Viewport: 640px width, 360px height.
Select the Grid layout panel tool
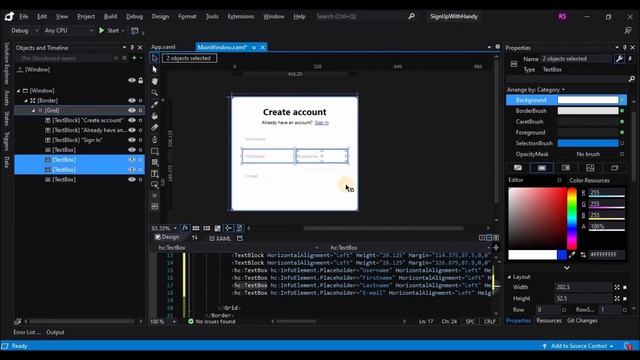pyautogui.click(x=155, y=162)
